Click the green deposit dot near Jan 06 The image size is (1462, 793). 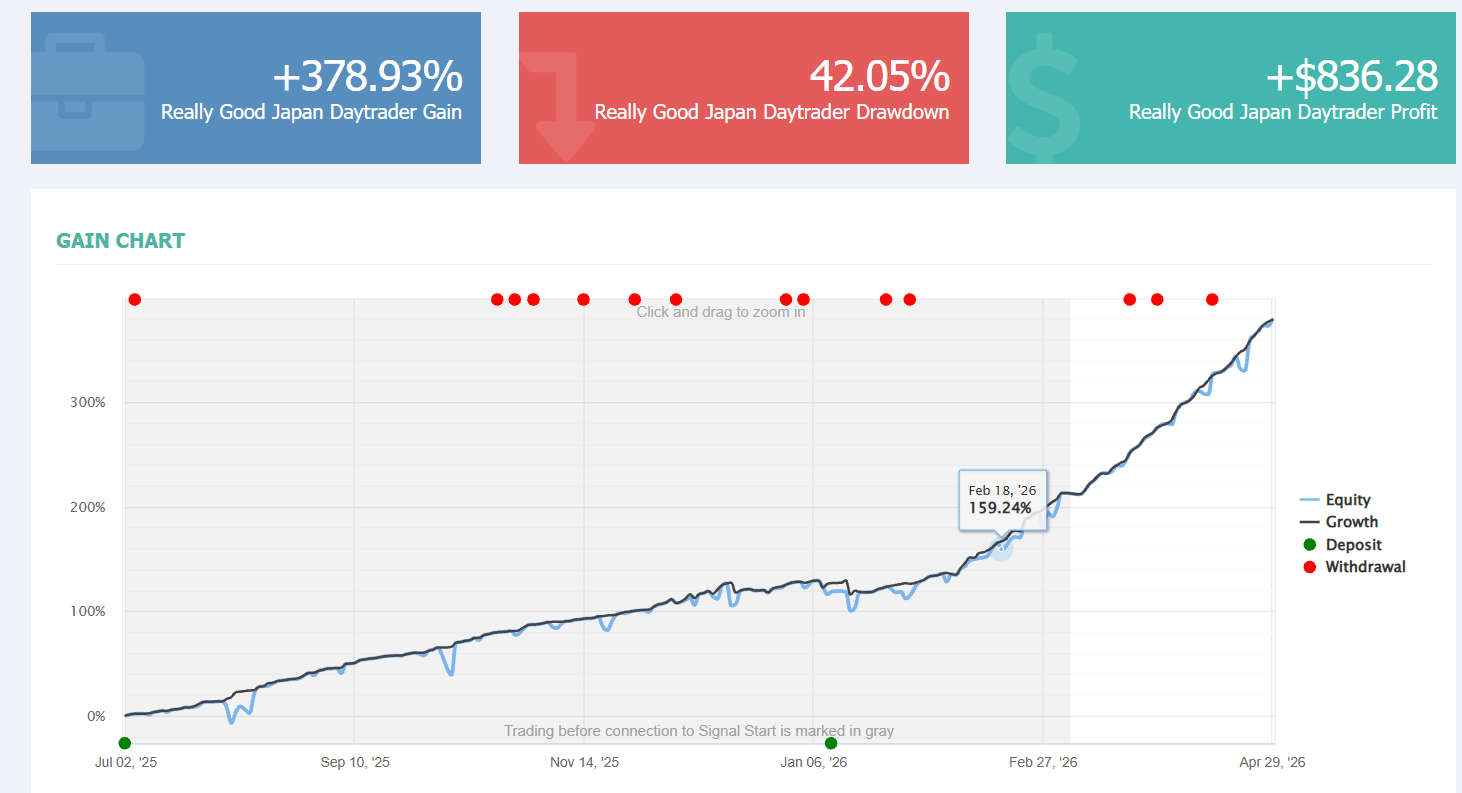click(x=831, y=743)
